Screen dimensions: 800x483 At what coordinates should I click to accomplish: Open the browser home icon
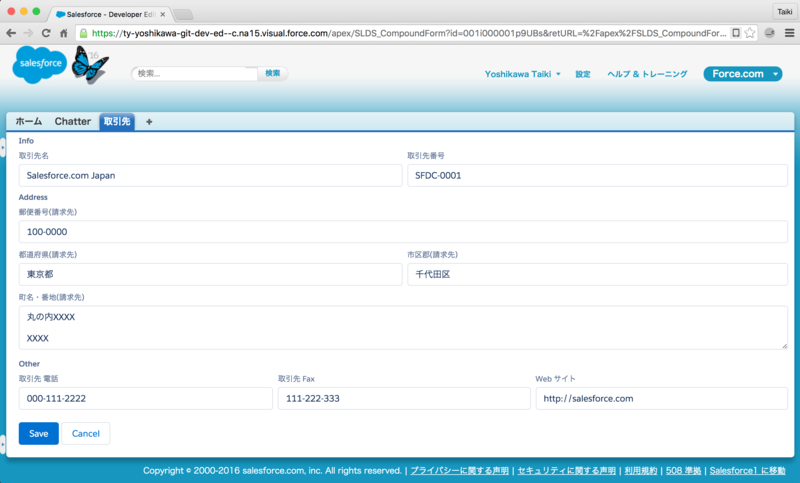(63, 33)
